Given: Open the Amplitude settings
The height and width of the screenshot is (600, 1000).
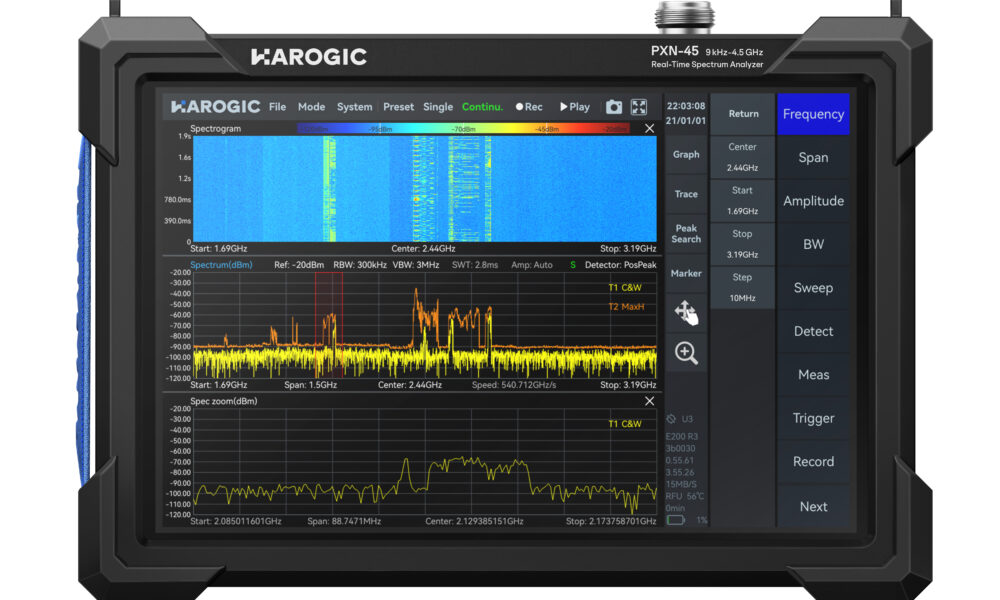Looking at the screenshot, I should pos(813,201).
